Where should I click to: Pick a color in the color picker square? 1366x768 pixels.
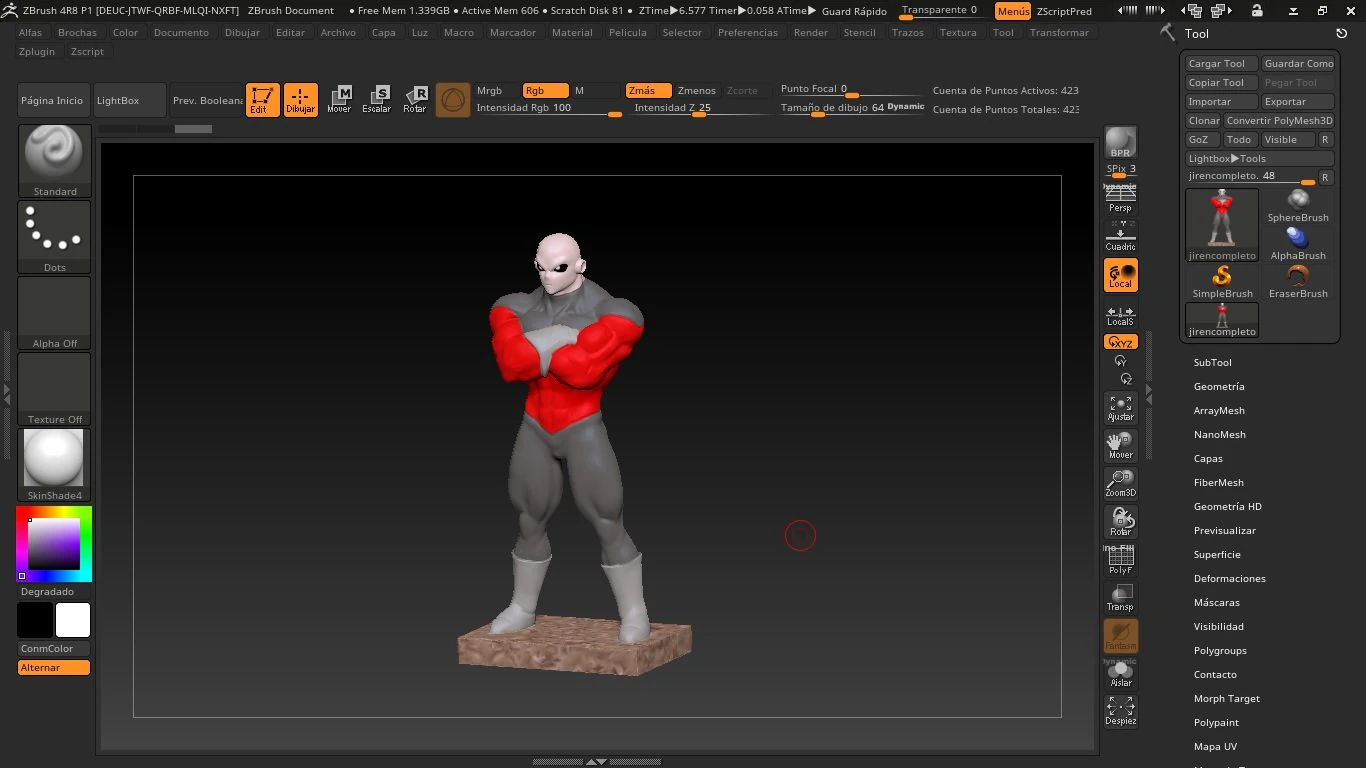pyautogui.click(x=53, y=544)
